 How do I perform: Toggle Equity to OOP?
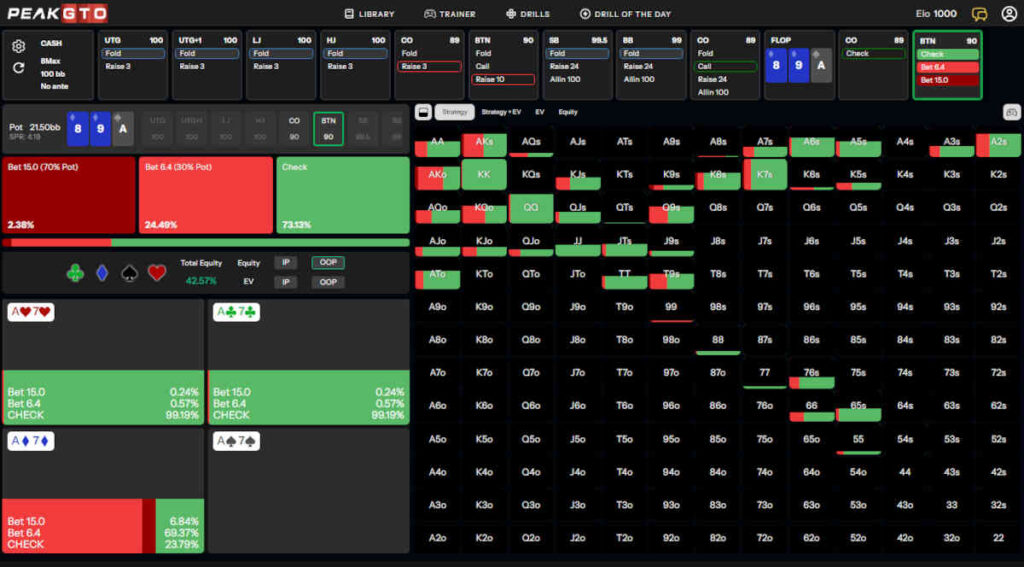click(327, 263)
